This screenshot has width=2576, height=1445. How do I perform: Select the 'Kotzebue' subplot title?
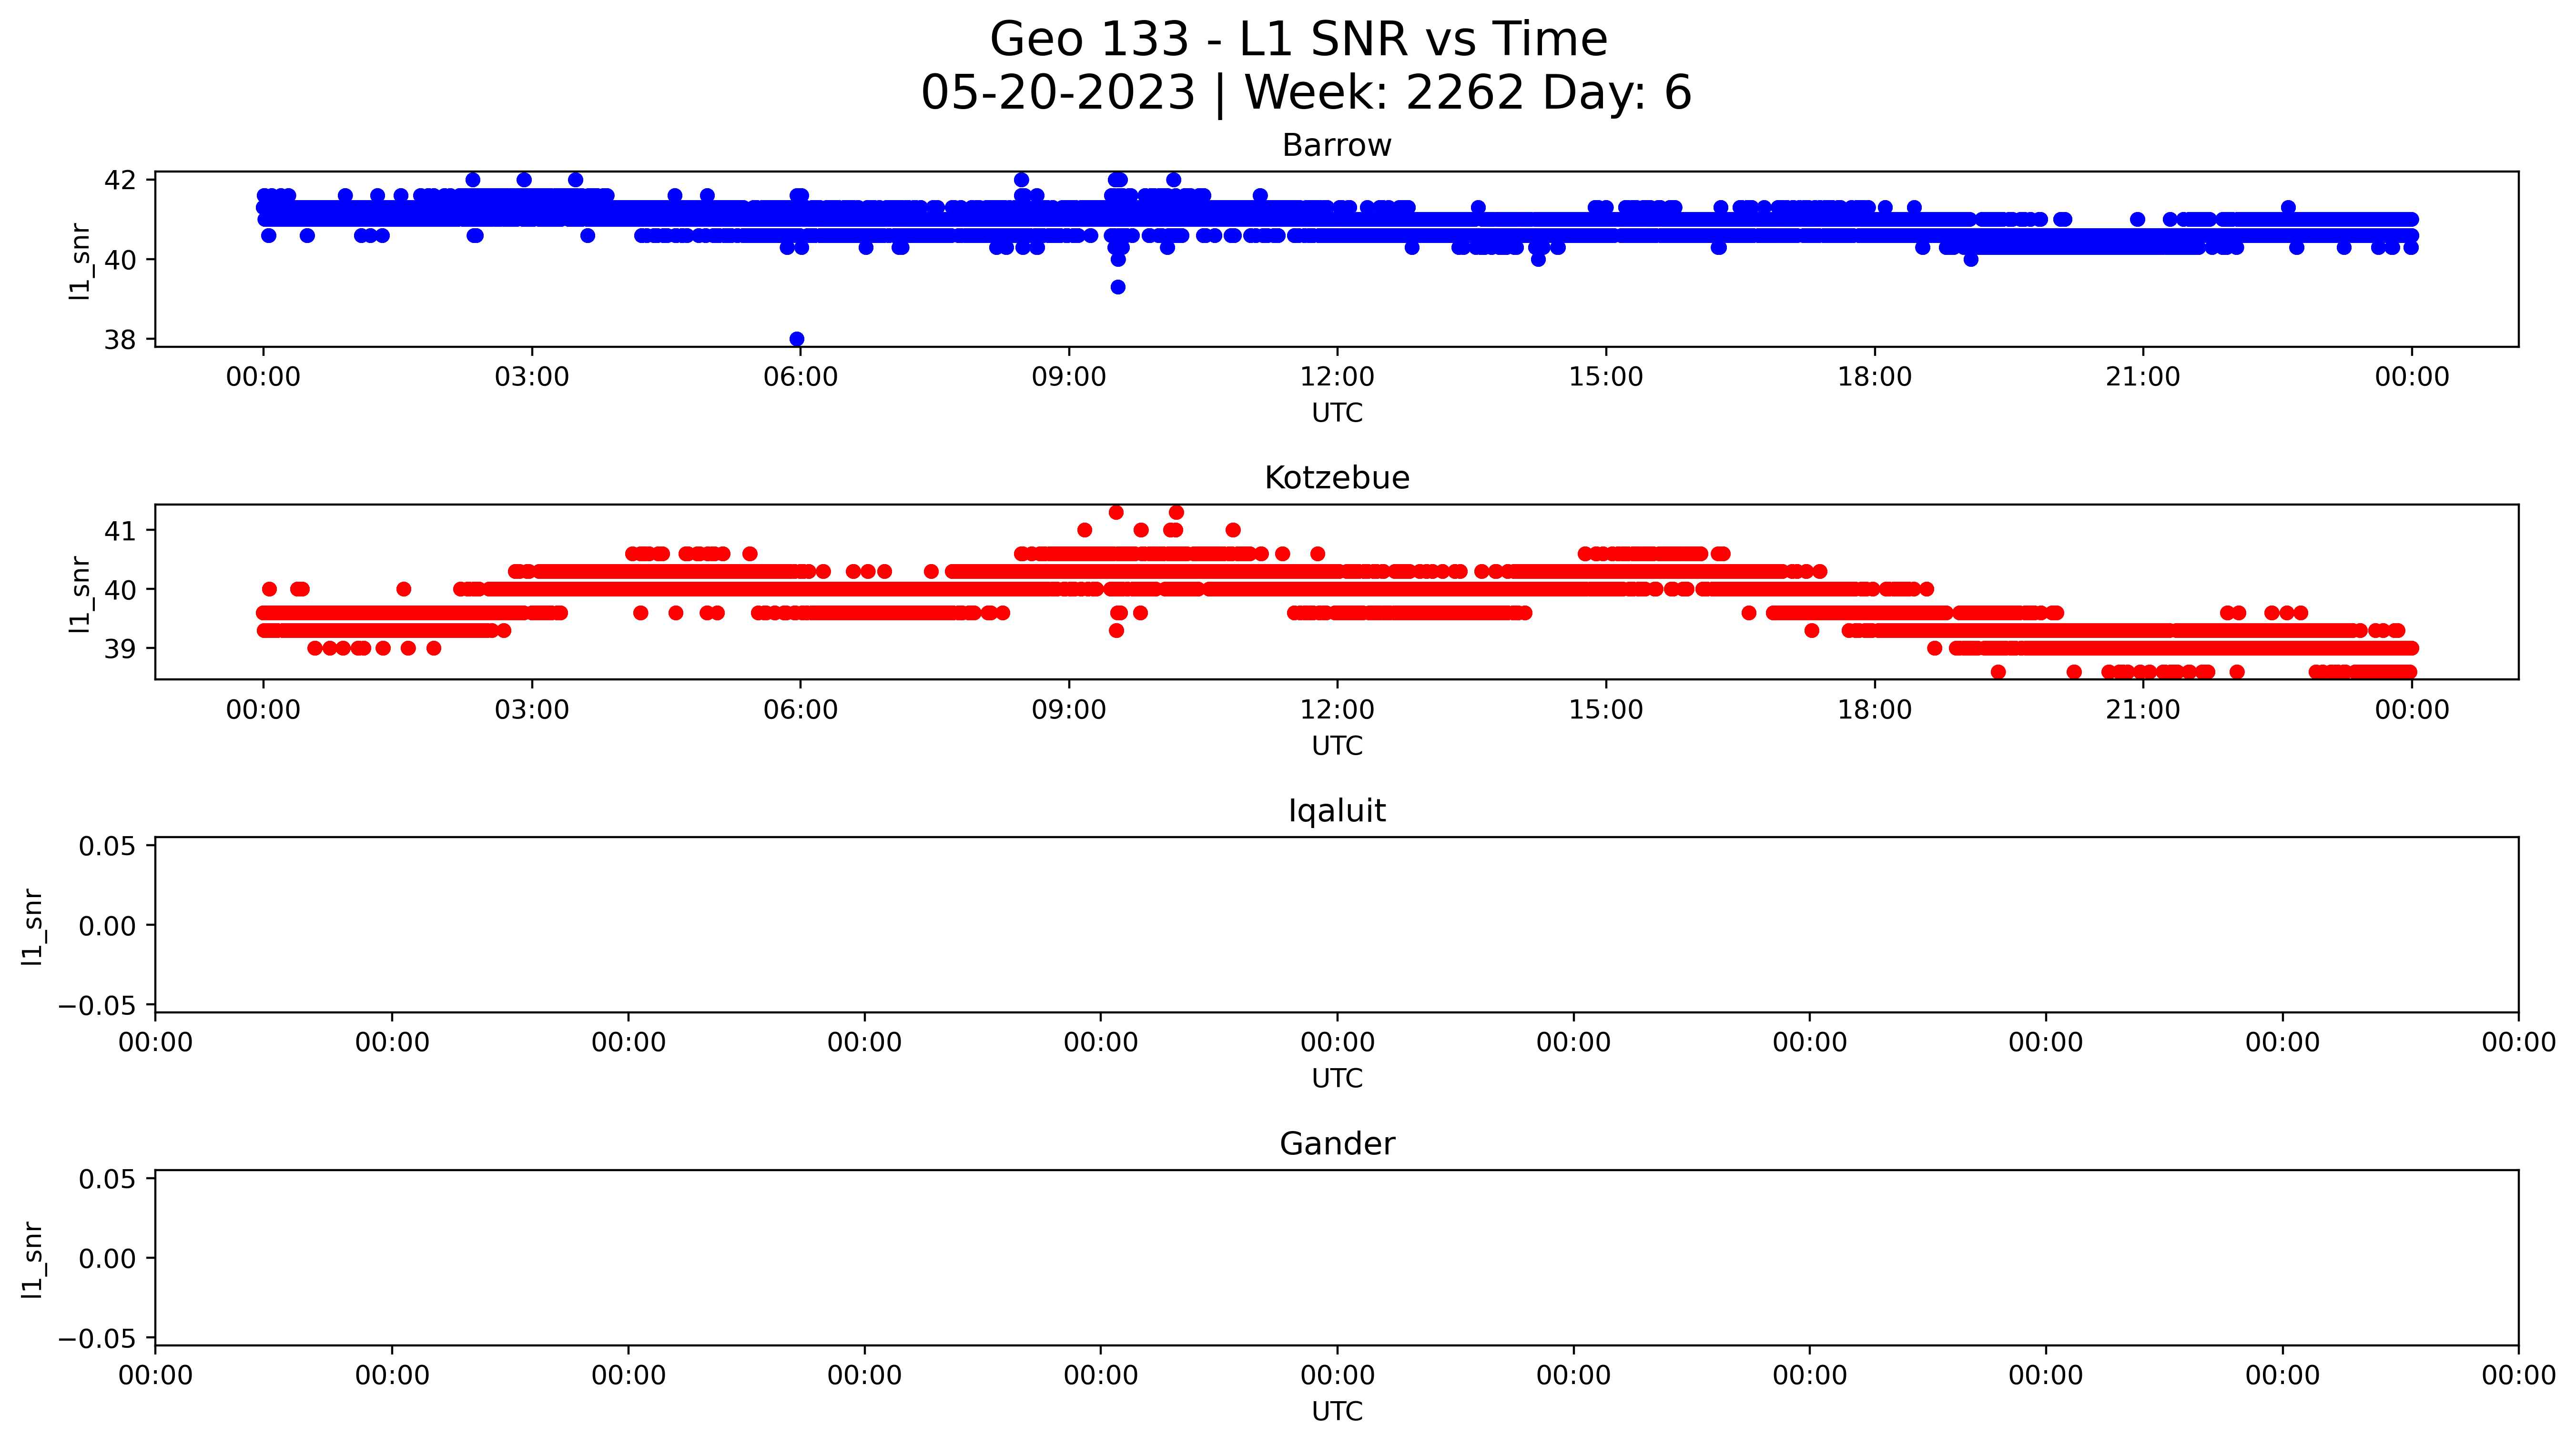(1337, 478)
